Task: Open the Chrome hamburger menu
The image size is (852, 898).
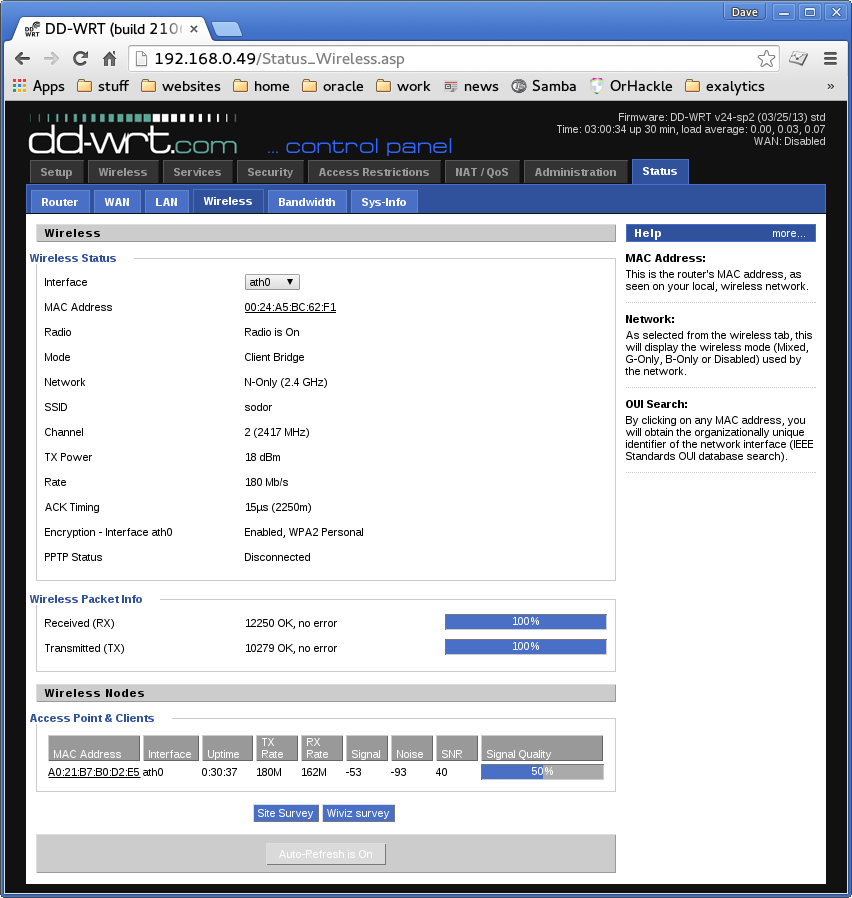Action: click(x=830, y=58)
